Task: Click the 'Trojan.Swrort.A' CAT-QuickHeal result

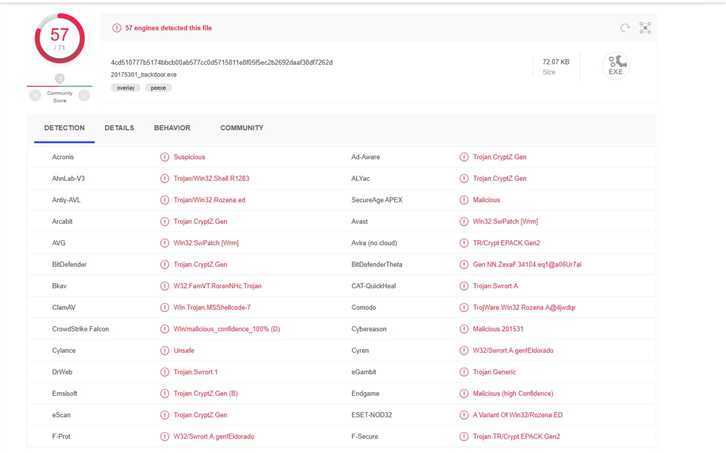Action: click(495, 286)
